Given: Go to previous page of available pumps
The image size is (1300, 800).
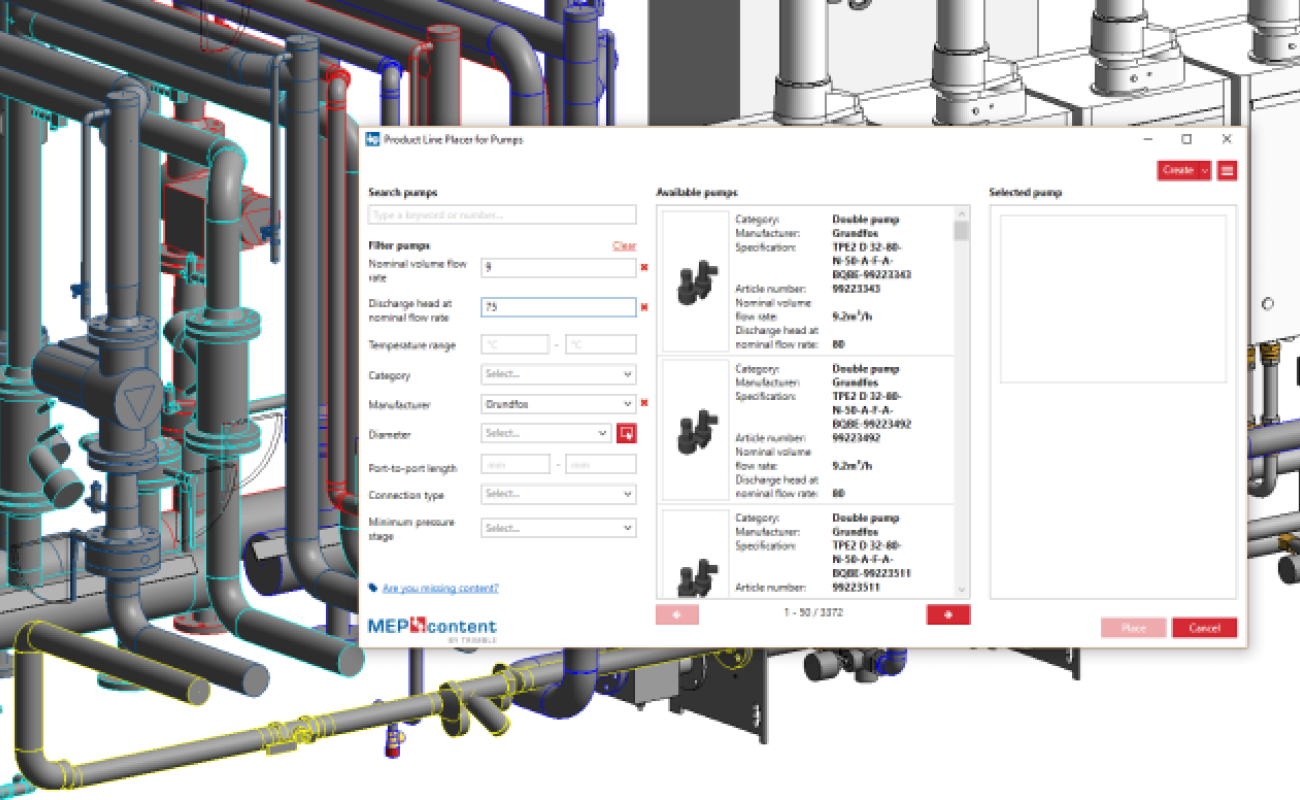Looking at the screenshot, I should tap(677, 614).
